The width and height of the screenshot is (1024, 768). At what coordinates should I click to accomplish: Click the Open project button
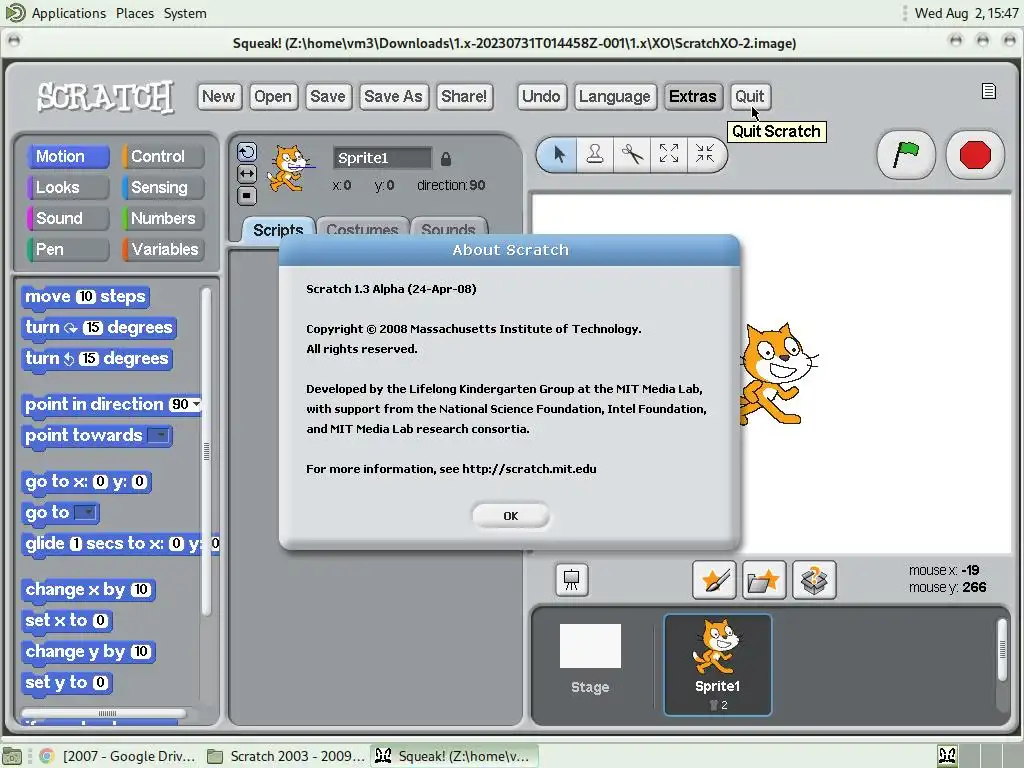[273, 97]
